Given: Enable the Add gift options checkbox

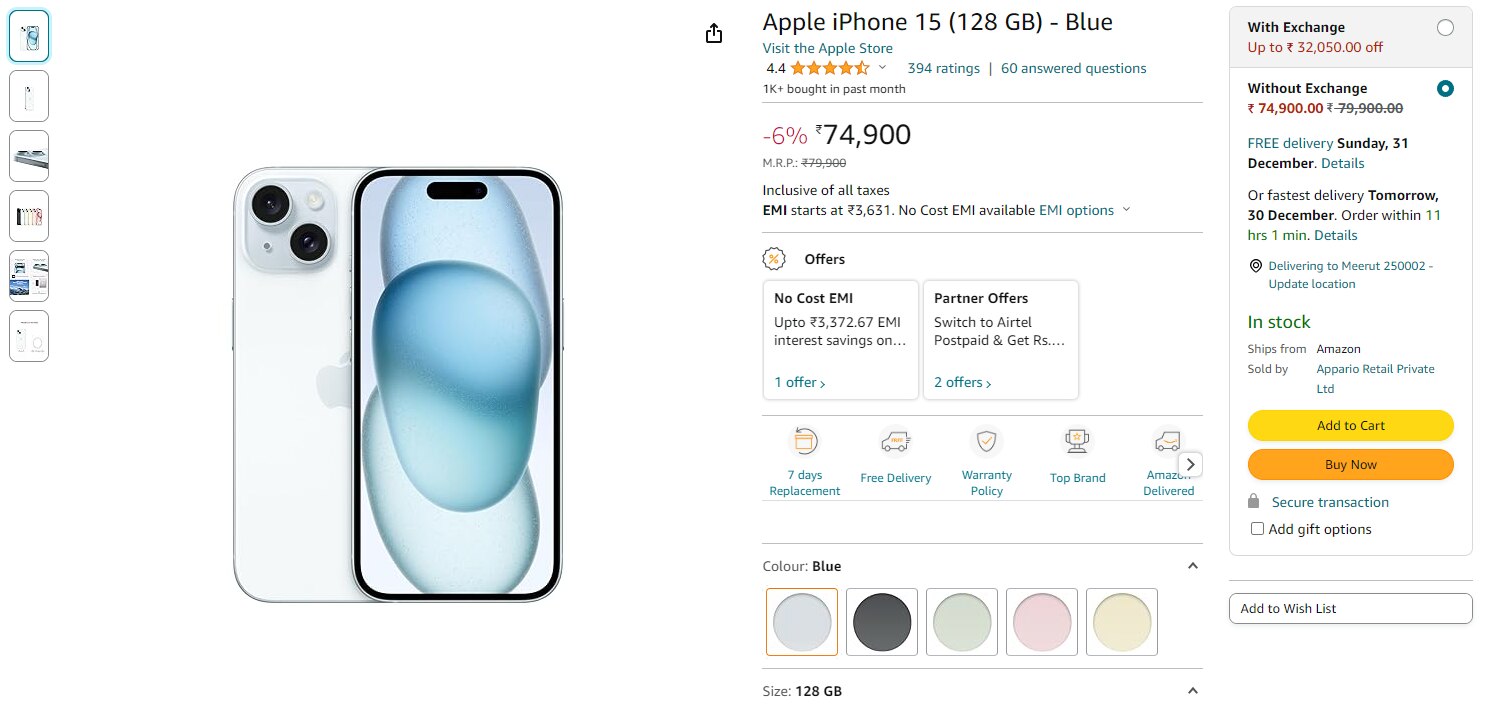Looking at the screenshot, I should click(1258, 529).
